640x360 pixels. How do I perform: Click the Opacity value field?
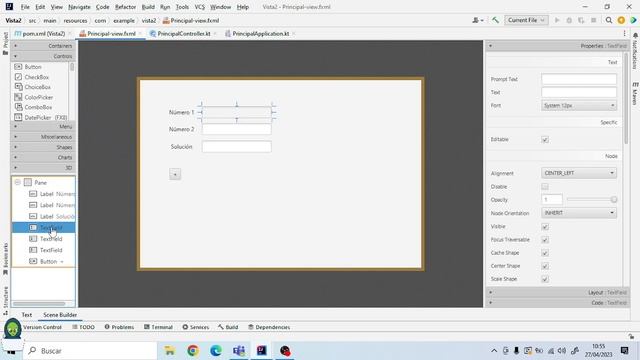point(552,200)
